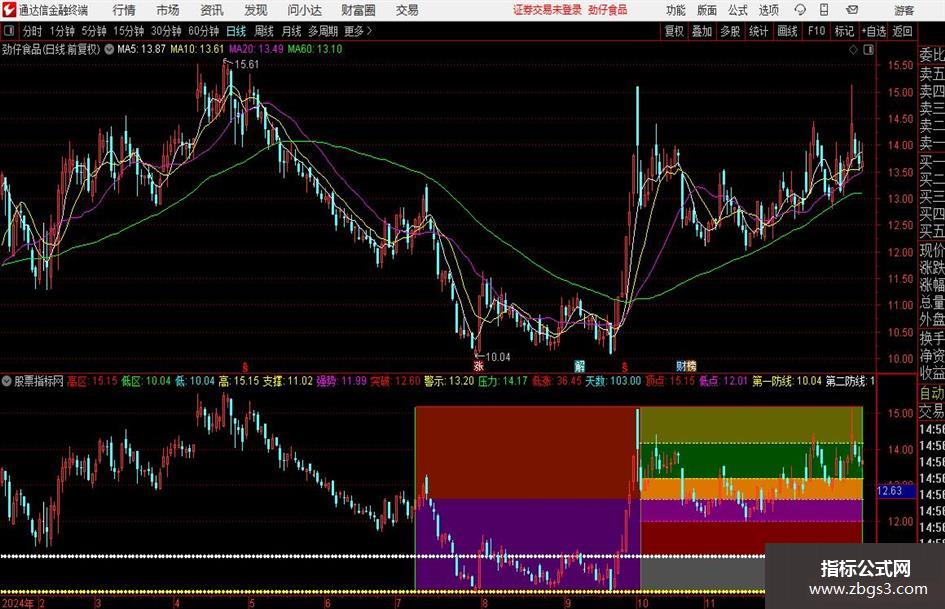Open the 市场 menu
The image size is (945, 609).
coord(168,10)
